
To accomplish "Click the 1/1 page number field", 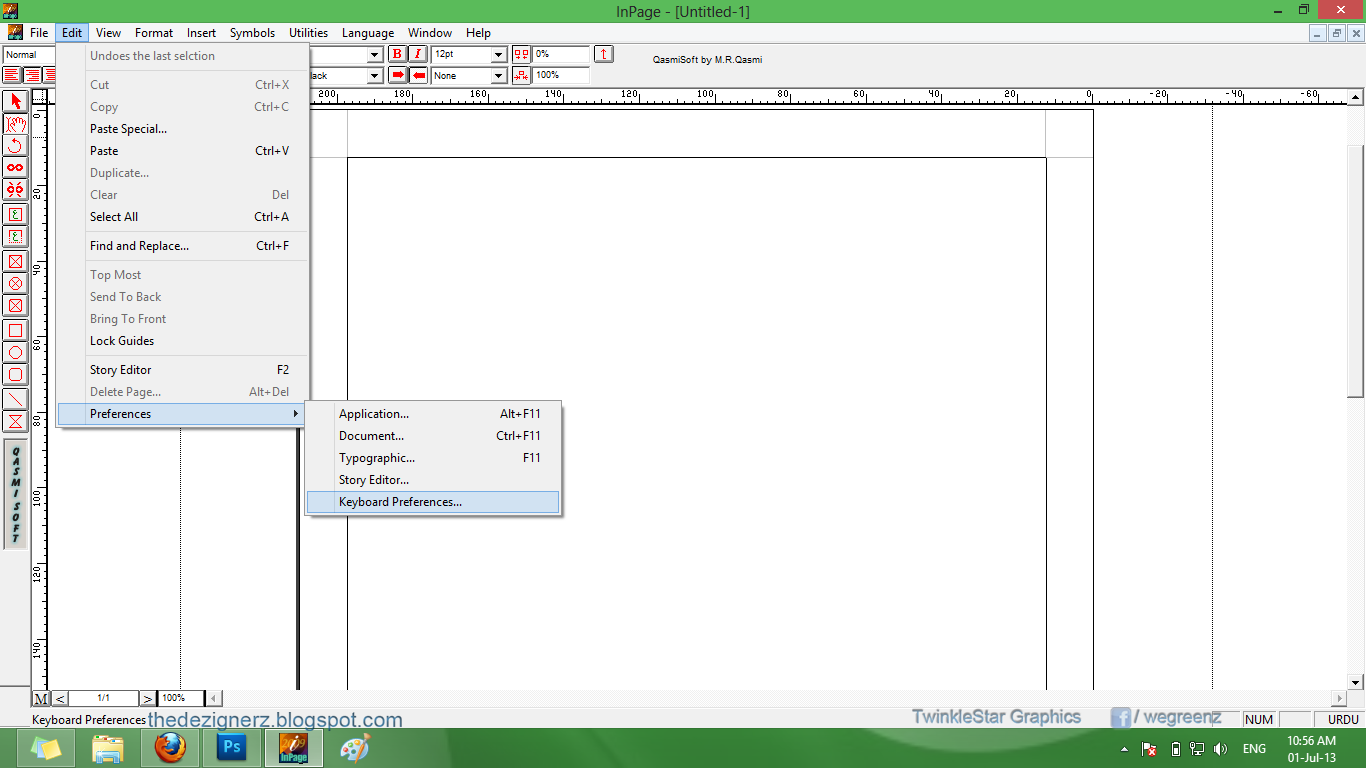I will [x=103, y=698].
